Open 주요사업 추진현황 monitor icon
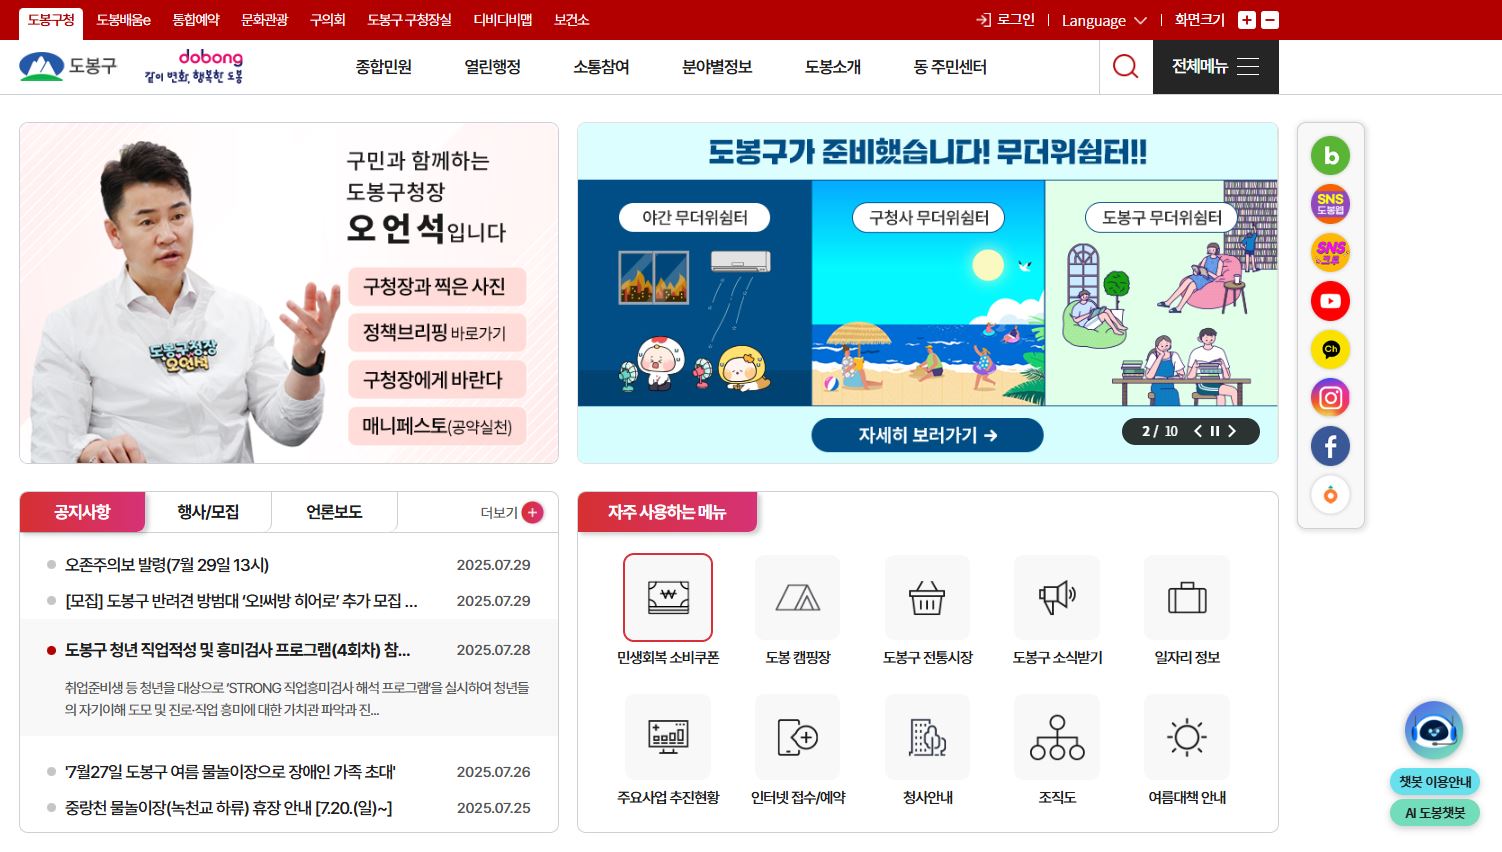The height and width of the screenshot is (852, 1502). (x=668, y=737)
